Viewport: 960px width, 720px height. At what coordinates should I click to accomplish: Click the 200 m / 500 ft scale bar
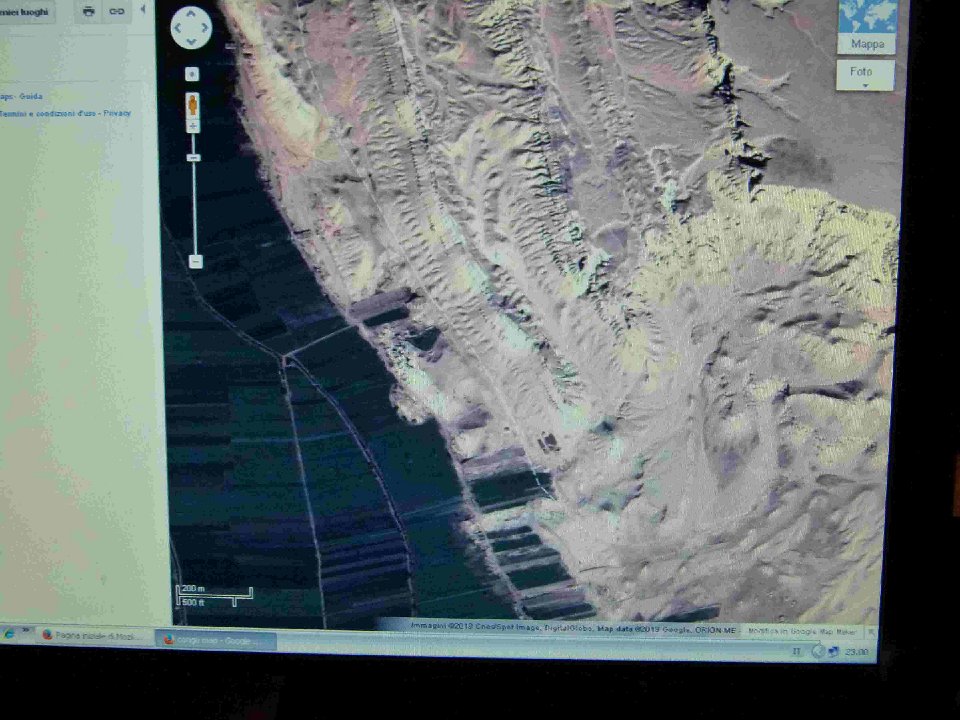tap(214, 595)
